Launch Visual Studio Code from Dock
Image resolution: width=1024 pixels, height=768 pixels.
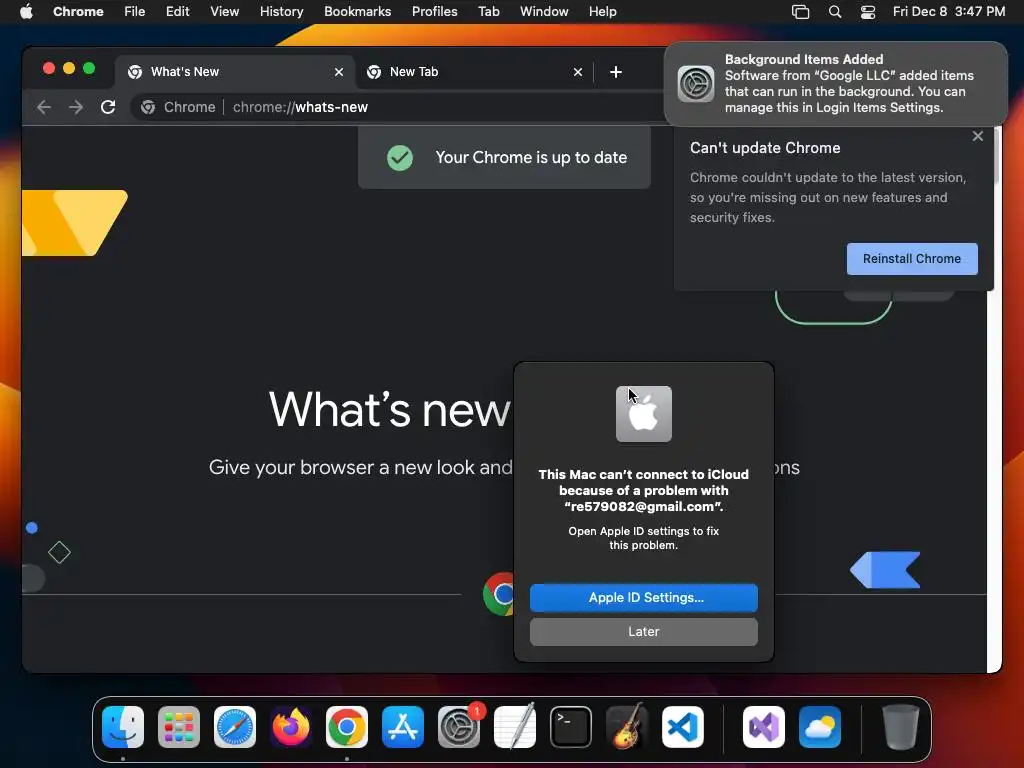(x=683, y=726)
